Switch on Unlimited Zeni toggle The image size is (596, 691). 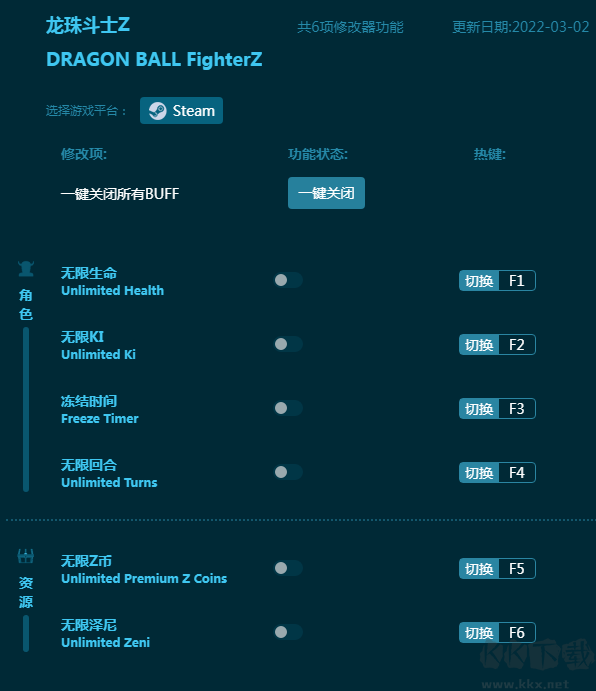click(288, 632)
